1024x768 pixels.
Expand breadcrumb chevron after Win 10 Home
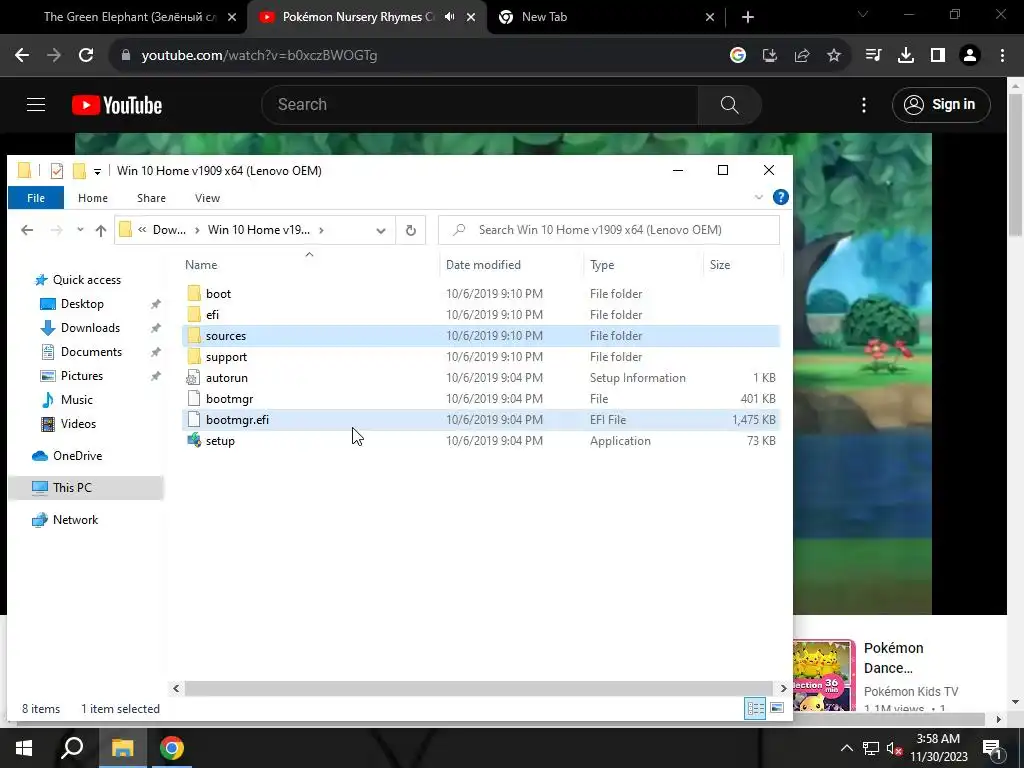321,230
